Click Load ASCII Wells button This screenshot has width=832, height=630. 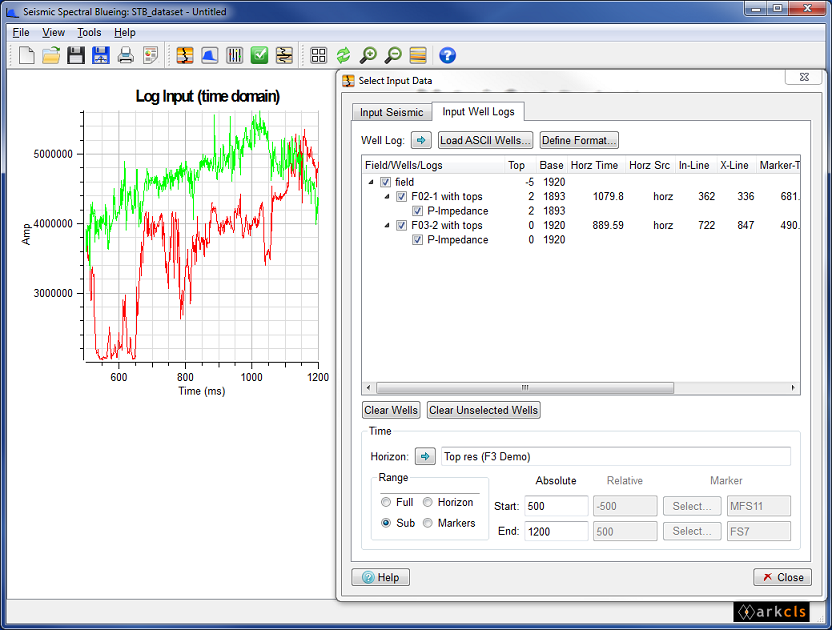click(x=486, y=140)
